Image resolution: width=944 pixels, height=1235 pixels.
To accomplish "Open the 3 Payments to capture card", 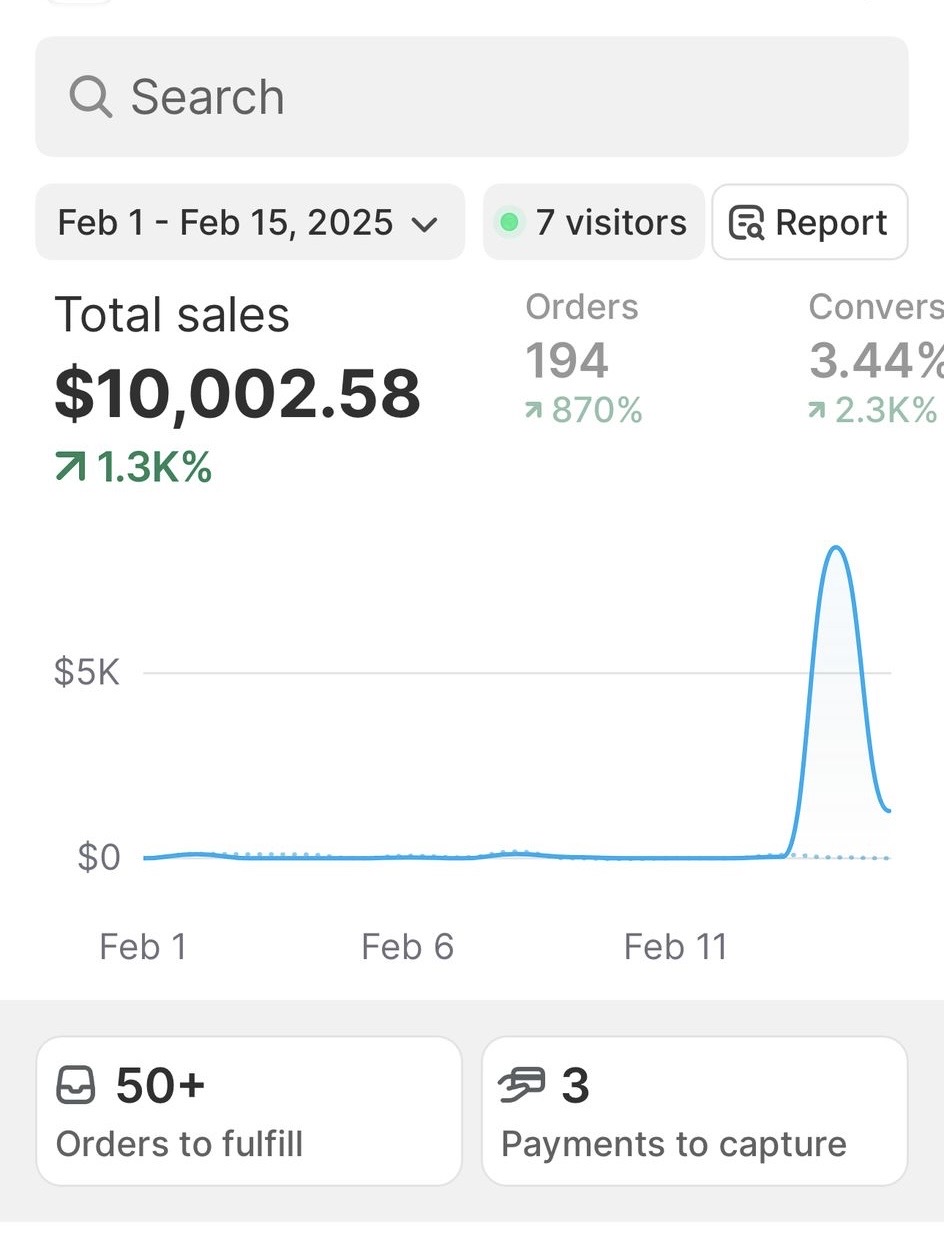I will 694,1111.
